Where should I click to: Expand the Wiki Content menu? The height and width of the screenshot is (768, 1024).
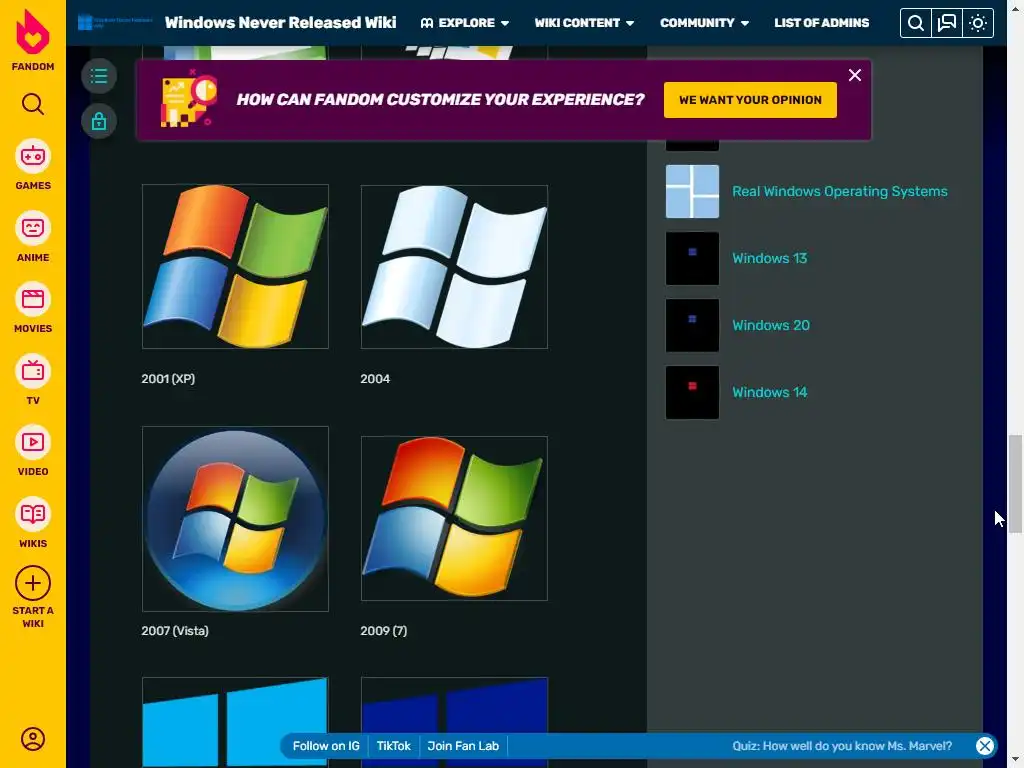pyautogui.click(x=584, y=23)
